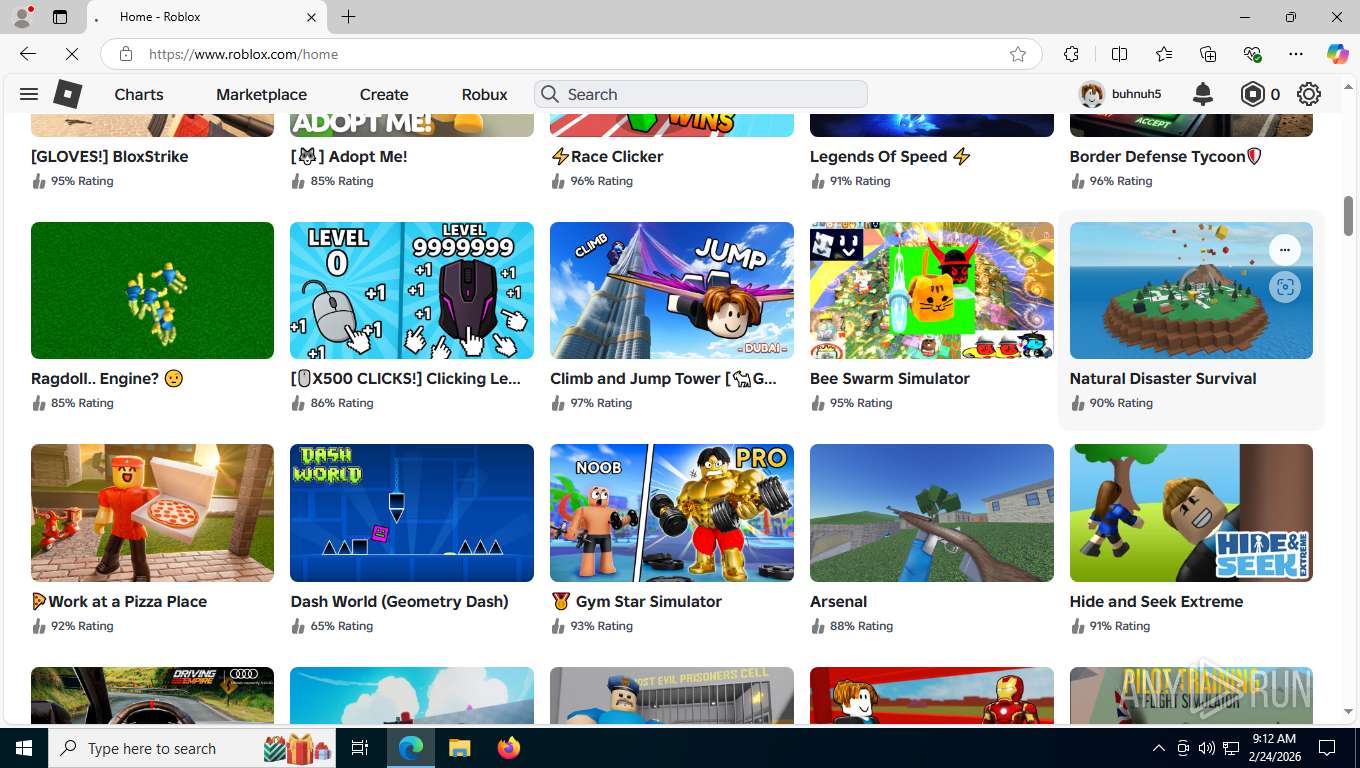1360x768 pixels.
Task: Click the Windows taskbar search box
Action: [x=194, y=748]
